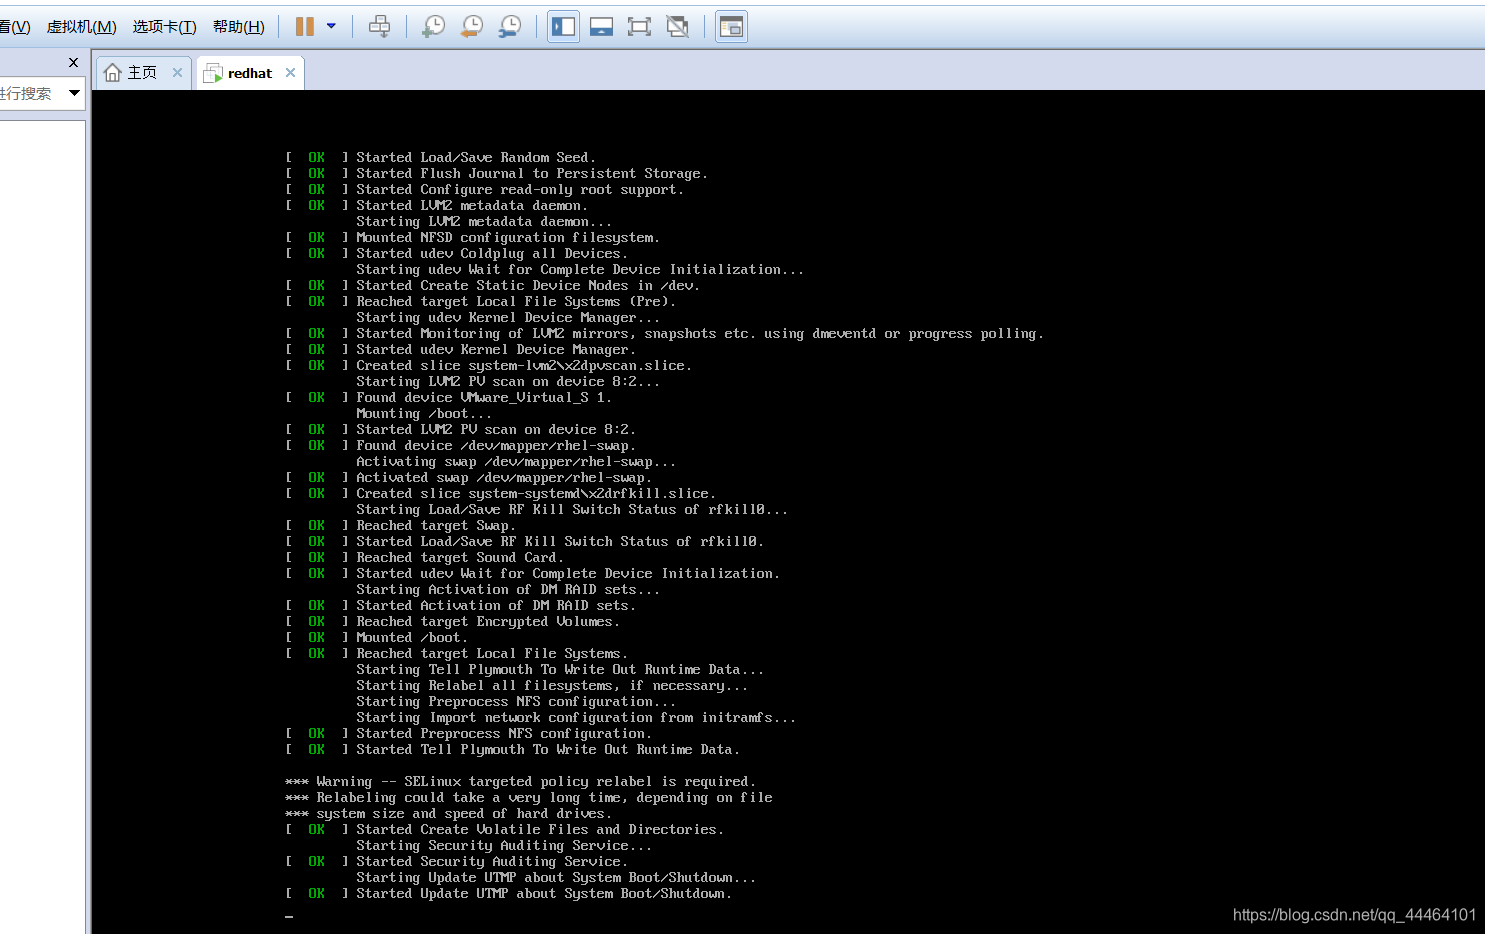Revert the VM to the previous snapshot
1485x934 pixels.
[471, 27]
